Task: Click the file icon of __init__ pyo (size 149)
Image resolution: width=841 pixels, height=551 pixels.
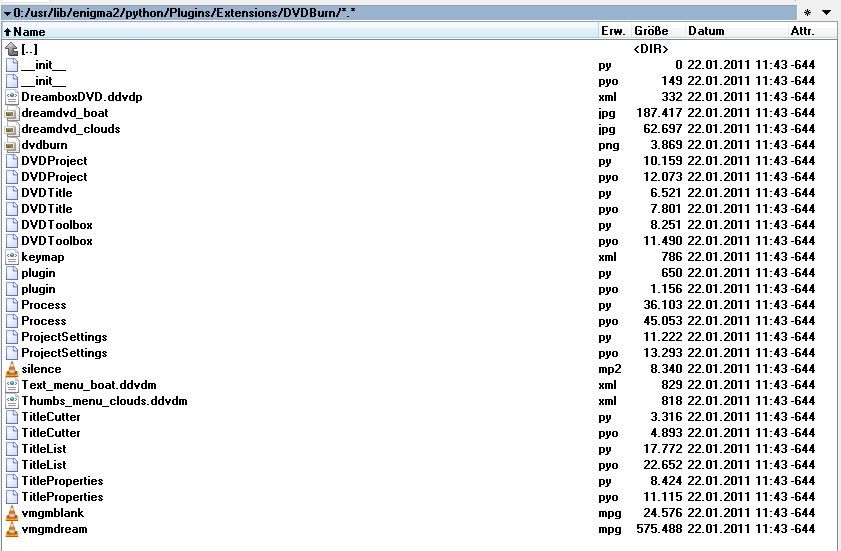Action: (11, 82)
